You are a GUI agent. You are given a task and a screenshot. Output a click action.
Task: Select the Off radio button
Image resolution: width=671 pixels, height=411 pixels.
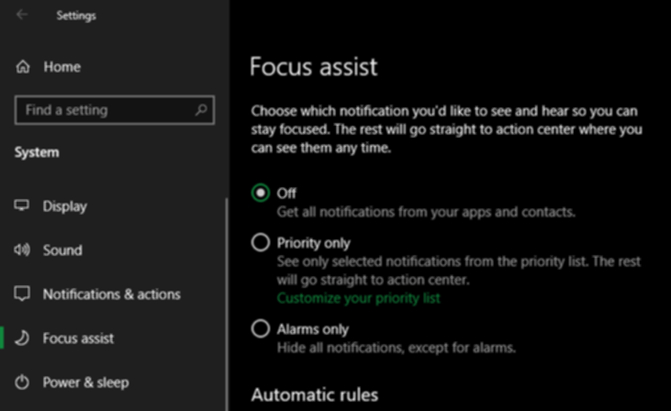pyautogui.click(x=260, y=193)
